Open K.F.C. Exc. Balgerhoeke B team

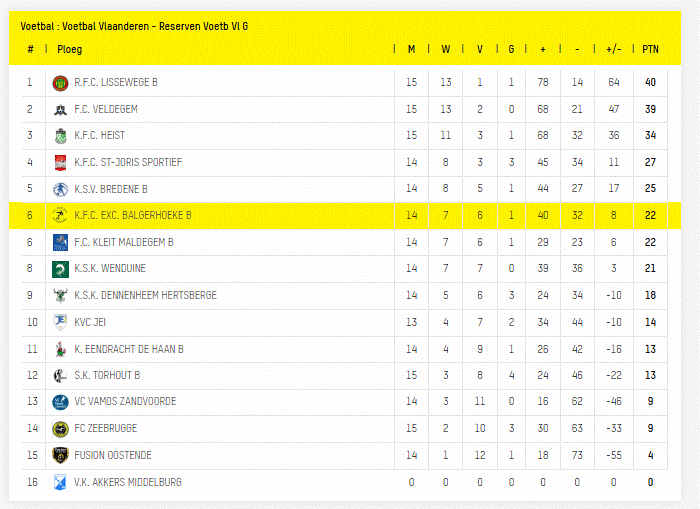point(132,215)
